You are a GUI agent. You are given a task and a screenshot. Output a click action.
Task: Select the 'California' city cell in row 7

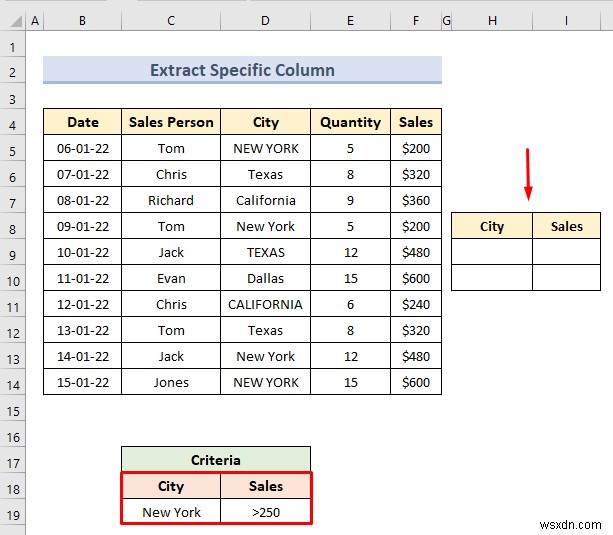pos(265,200)
